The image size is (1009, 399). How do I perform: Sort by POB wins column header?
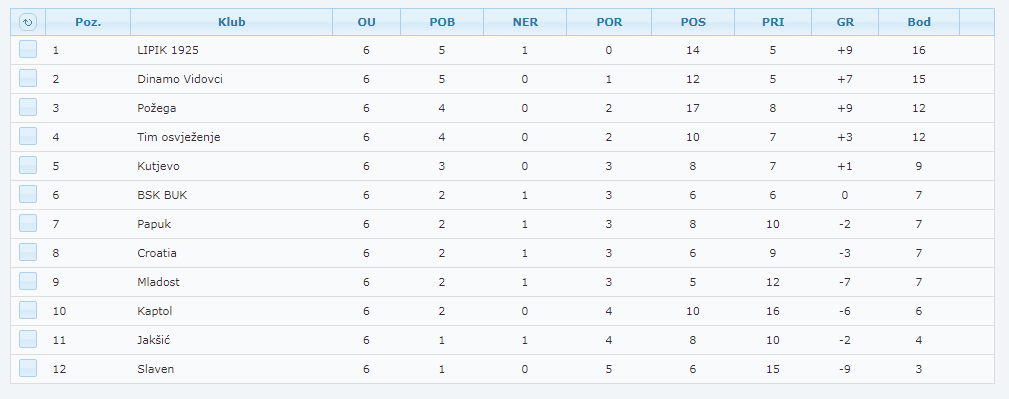pos(442,22)
